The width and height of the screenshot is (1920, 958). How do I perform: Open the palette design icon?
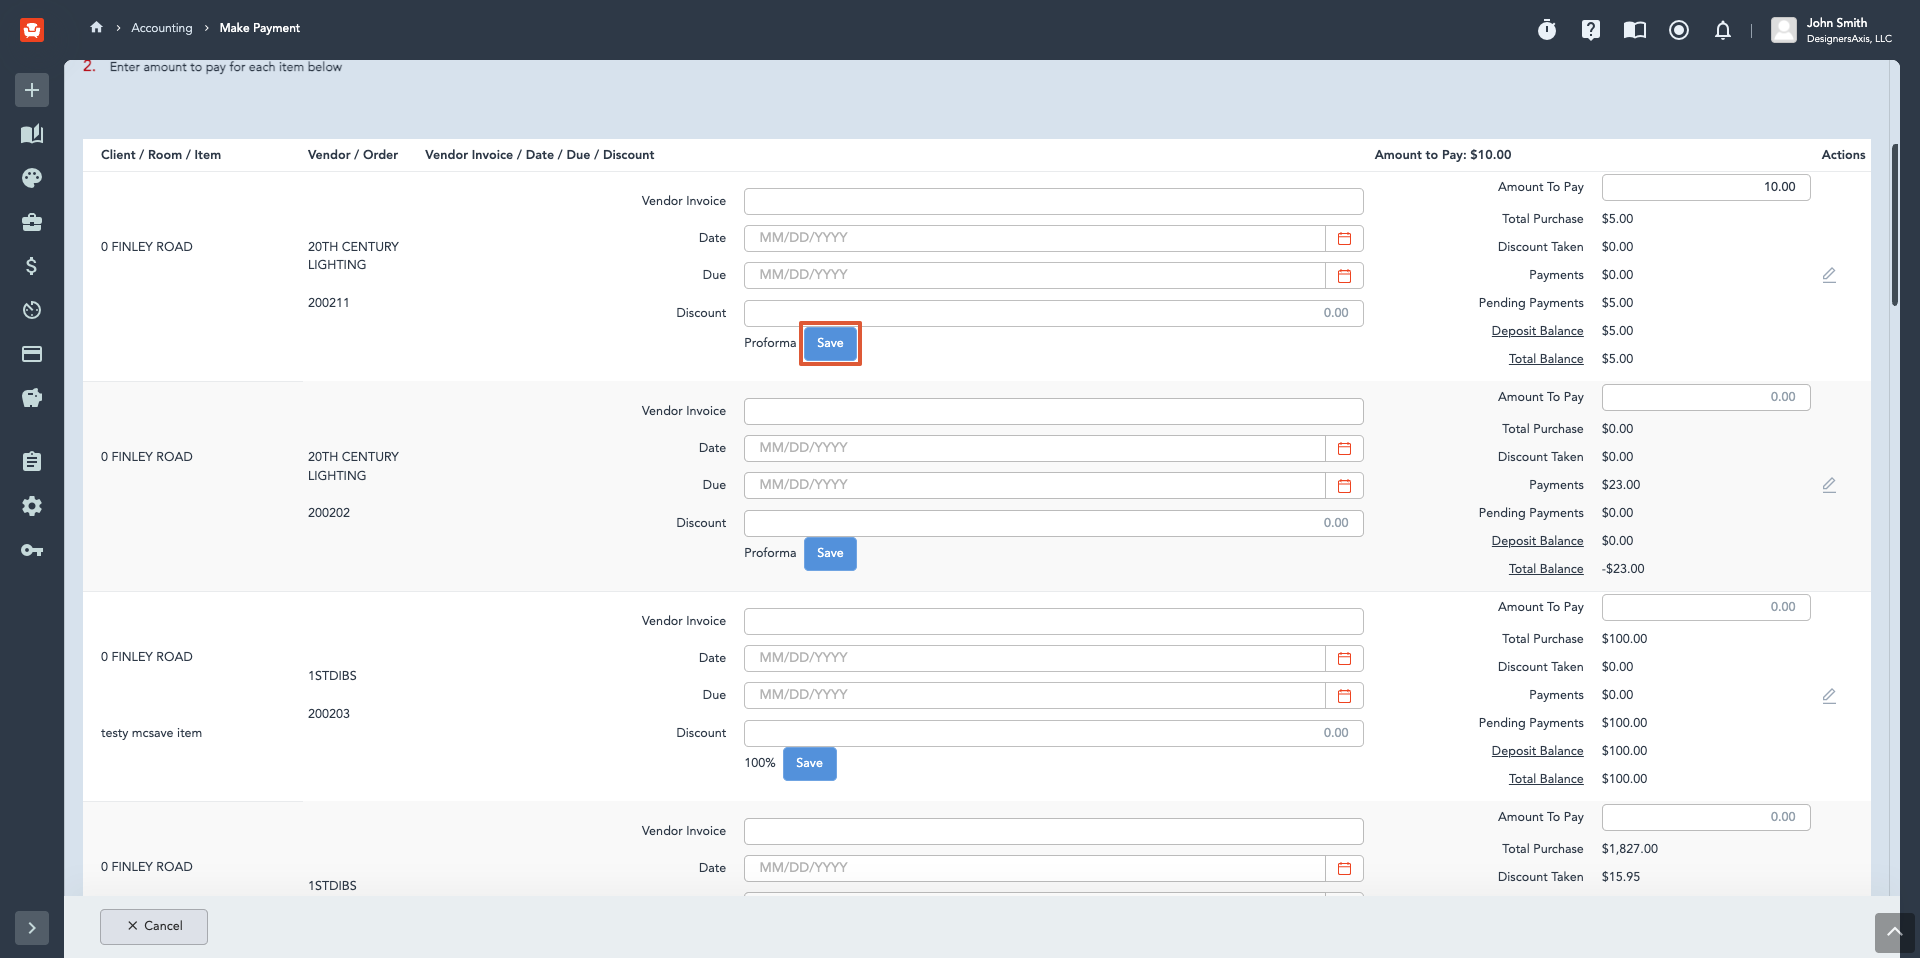tap(32, 178)
